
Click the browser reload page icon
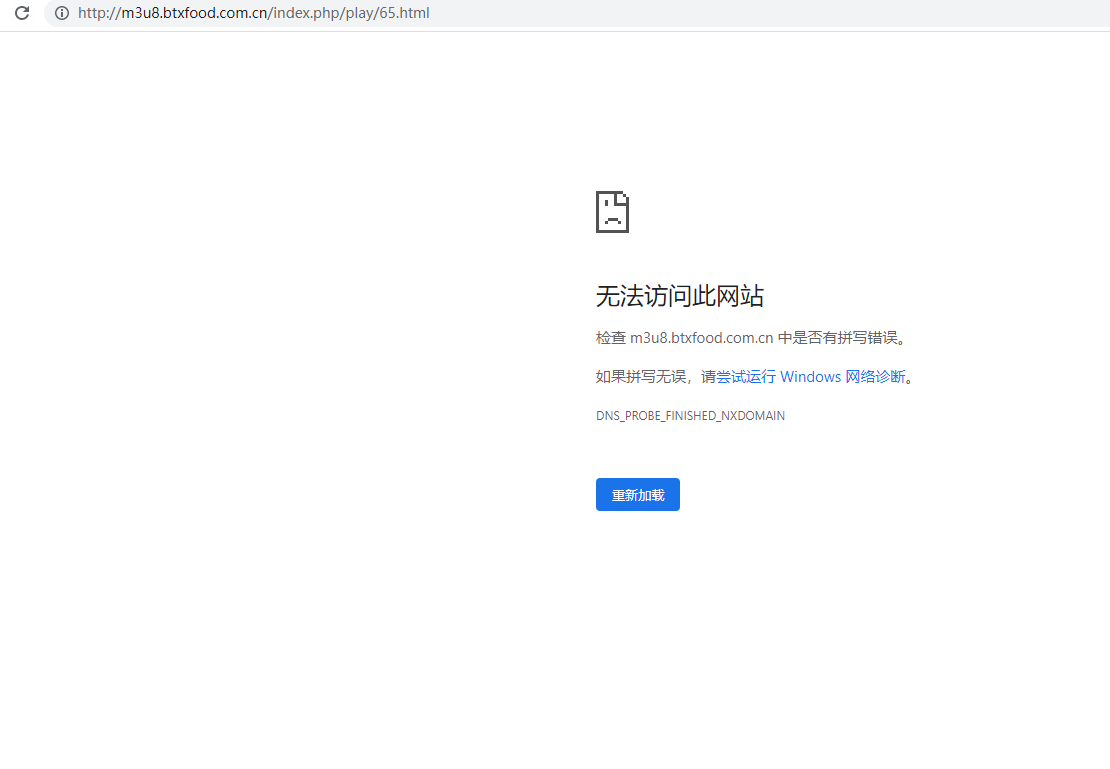click(21, 13)
